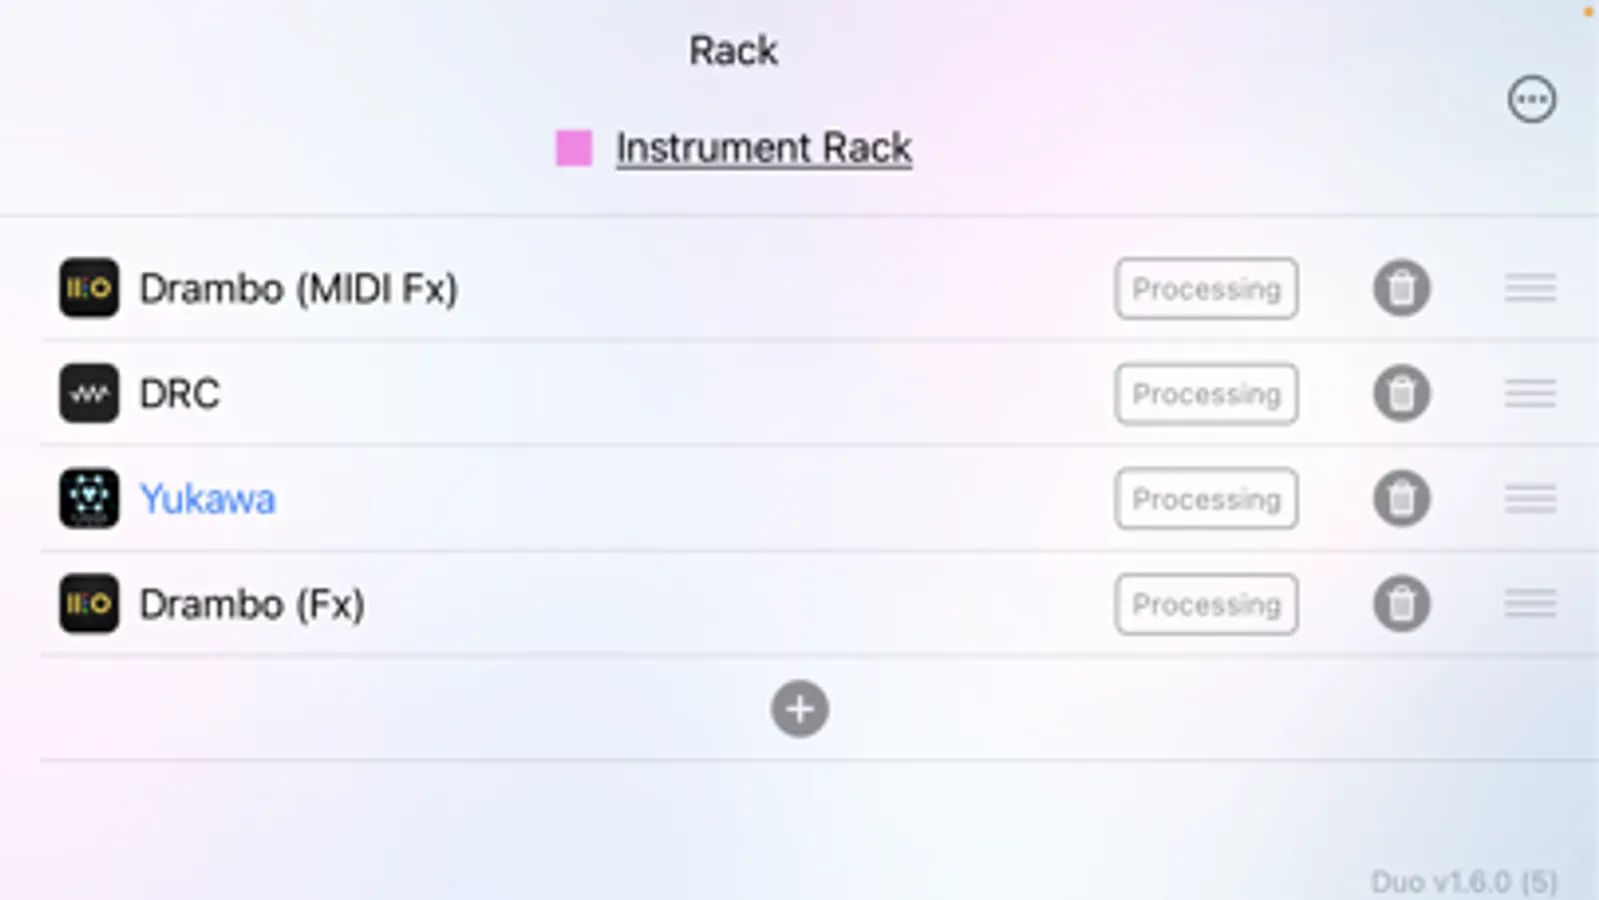1599x900 pixels.
Task: Delete the Drambo (MIDI Fx) plugin
Action: [x=1402, y=288]
